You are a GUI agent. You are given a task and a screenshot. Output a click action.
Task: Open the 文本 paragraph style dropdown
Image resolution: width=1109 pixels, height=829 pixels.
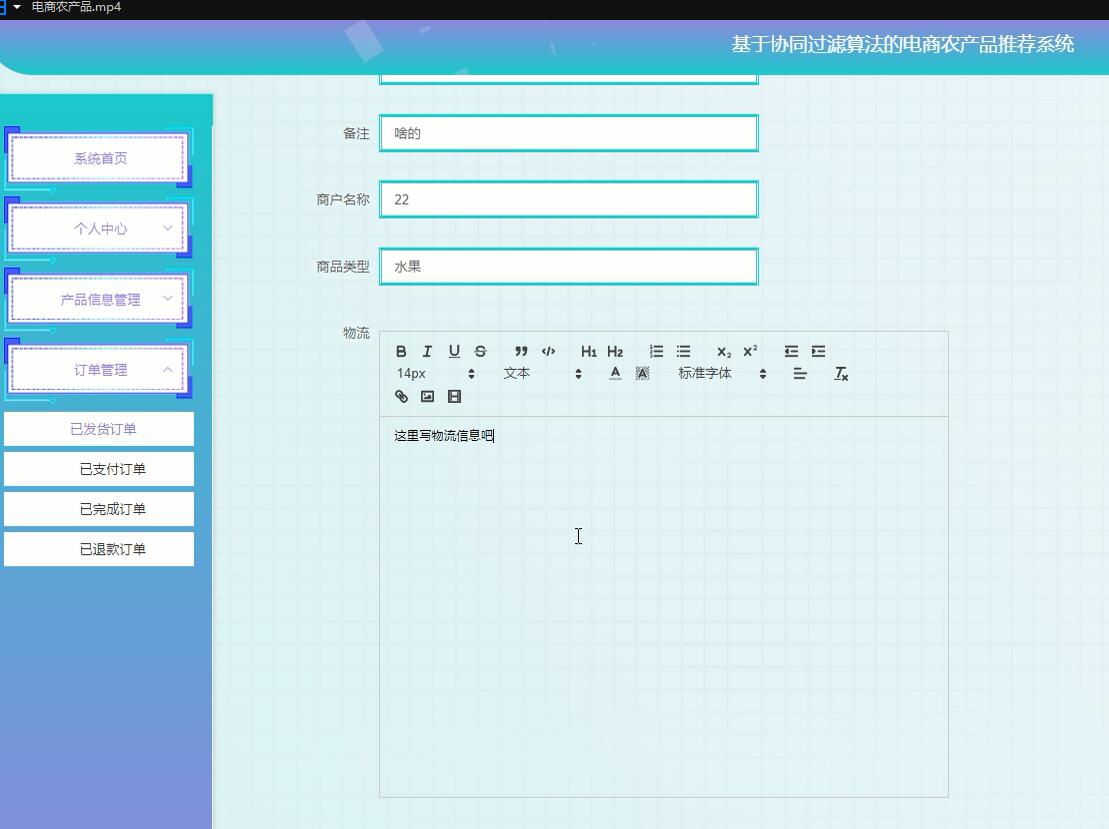point(542,373)
